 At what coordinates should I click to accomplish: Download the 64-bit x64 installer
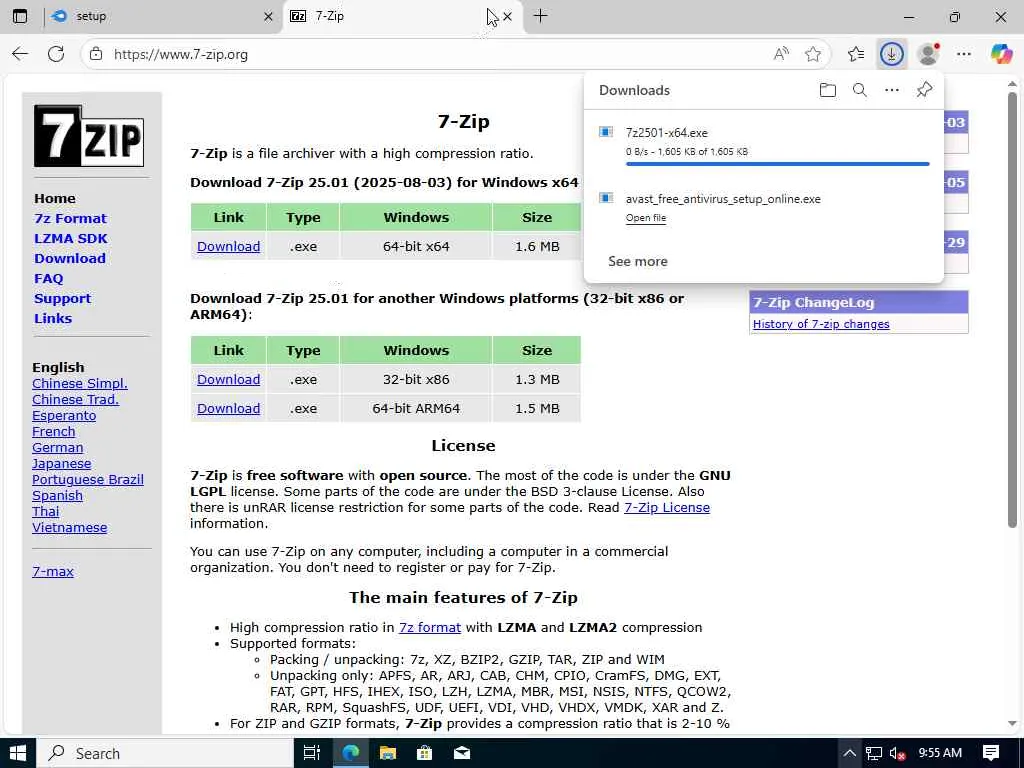click(229, 246)
